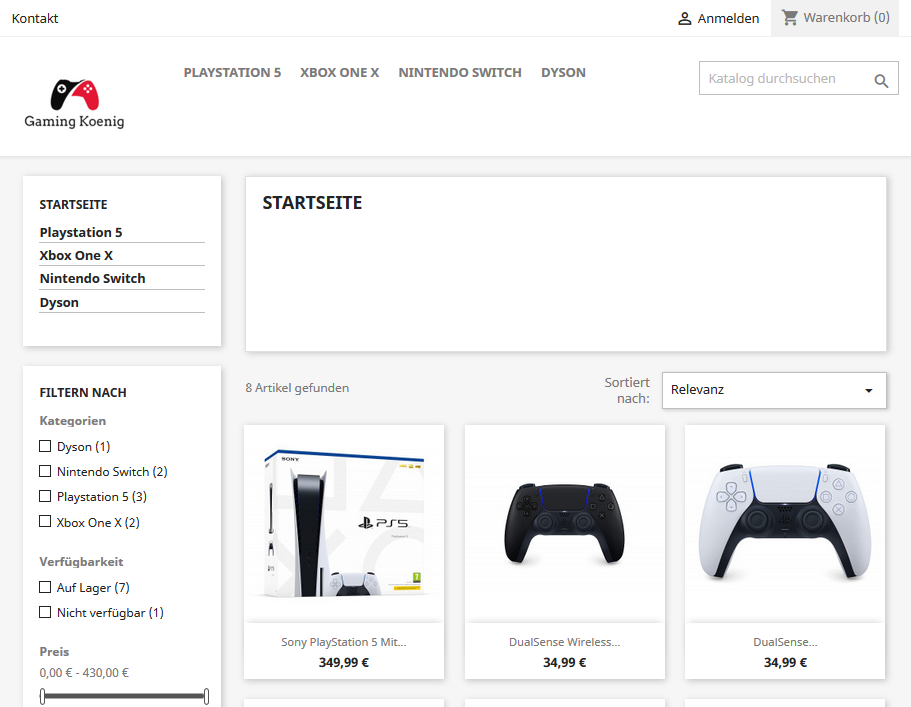
Task: Enable the Playstation 5 category filter
Action: (45, 496)
